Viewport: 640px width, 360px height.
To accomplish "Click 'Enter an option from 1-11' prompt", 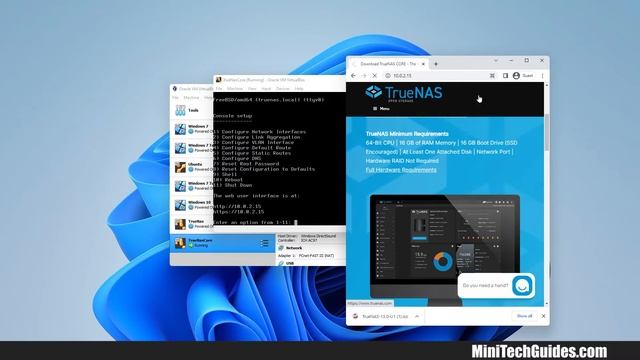I will 252,222.
